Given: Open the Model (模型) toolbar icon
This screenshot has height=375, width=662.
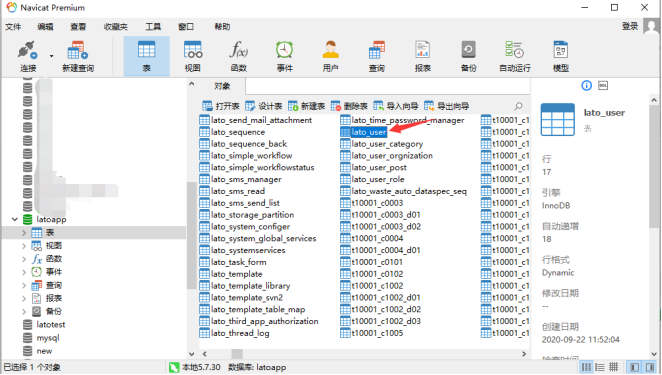Looking at the screenshot, I should pos(561,56).
